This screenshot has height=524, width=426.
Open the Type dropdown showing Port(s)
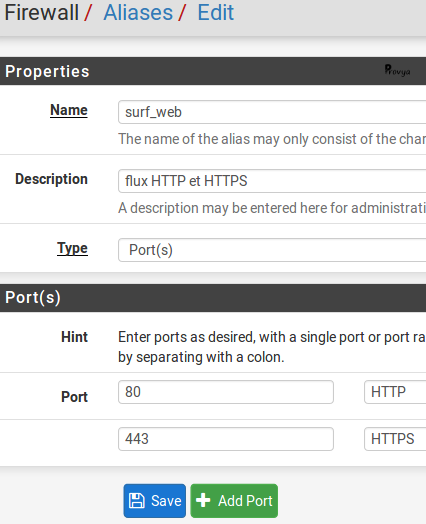click(x=272, y=250)
